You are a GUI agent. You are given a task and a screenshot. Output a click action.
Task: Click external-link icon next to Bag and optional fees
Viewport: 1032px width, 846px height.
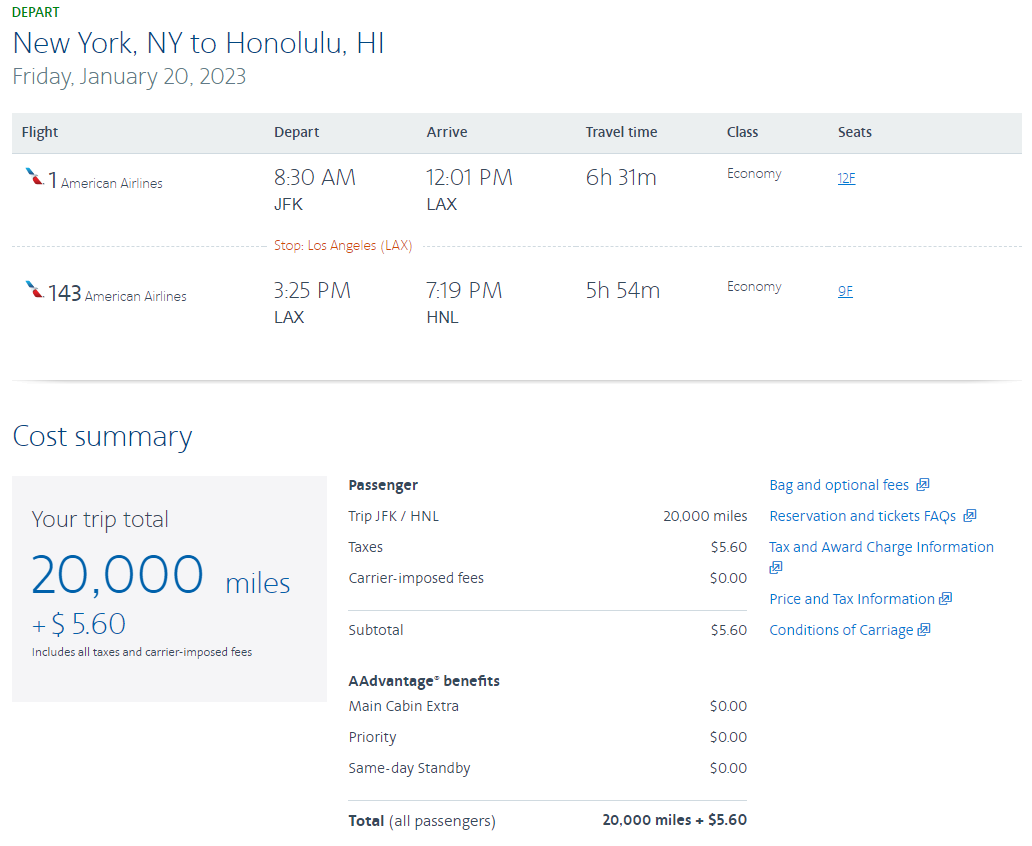(923, 485)
